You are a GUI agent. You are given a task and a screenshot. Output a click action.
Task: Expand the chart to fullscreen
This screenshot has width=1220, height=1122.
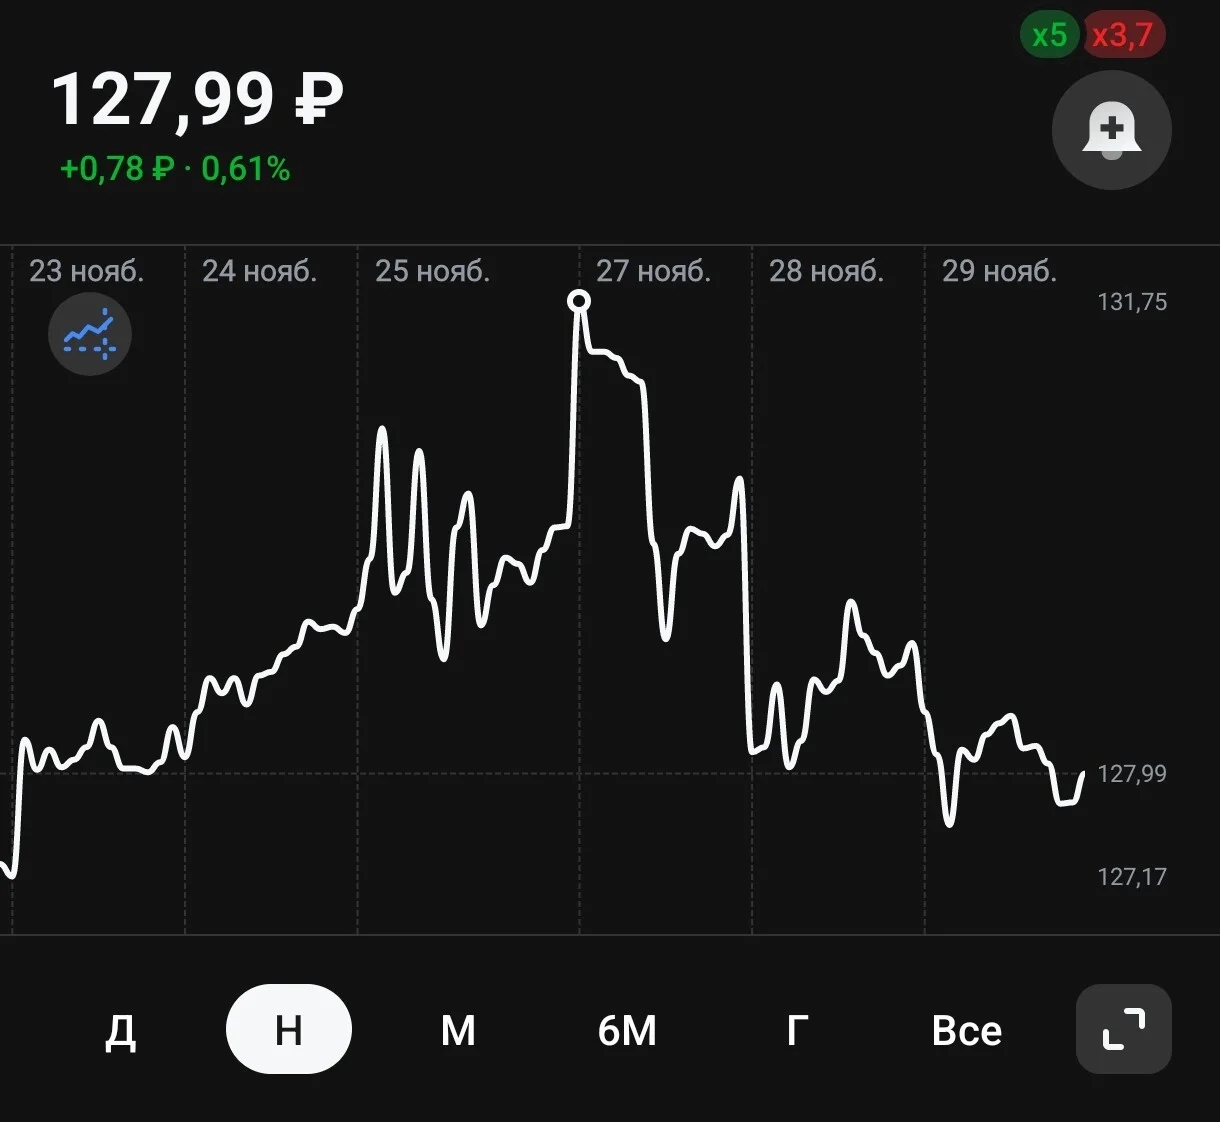[x=1123, y=1029]
